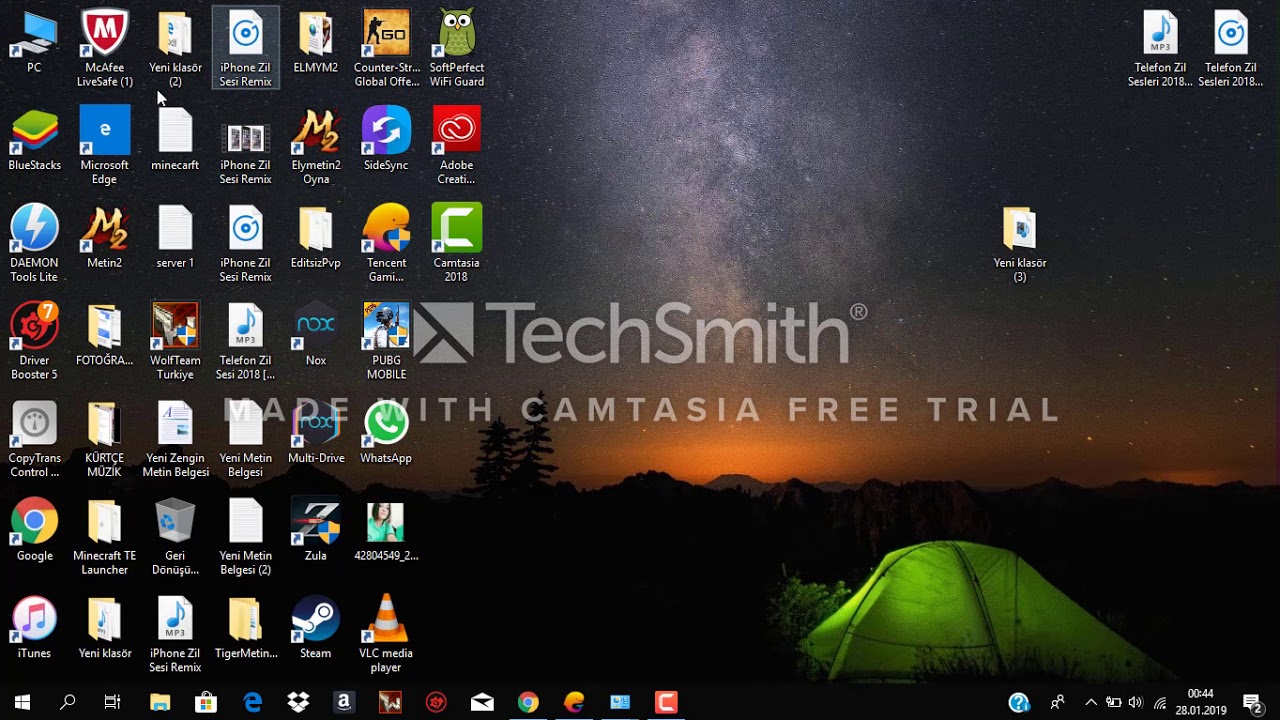The image size is (1280, 720).
Task: Open Dropbox from the taskbar
Action: tap(298, 703)
